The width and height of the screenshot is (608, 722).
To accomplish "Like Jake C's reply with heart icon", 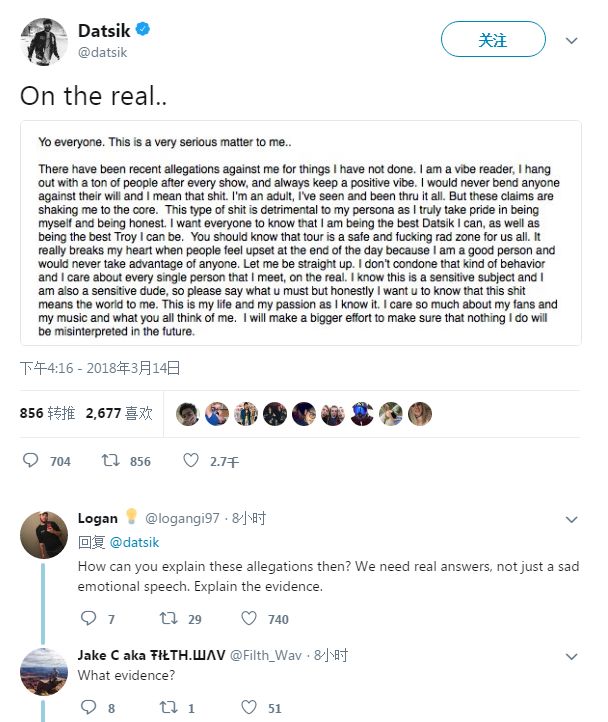I will click(248, 708).
